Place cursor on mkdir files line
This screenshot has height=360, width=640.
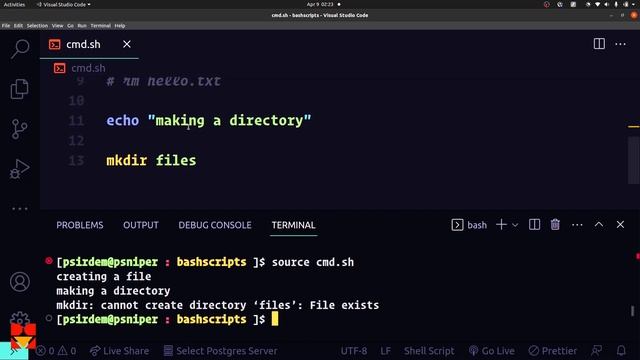pos(151,160)
